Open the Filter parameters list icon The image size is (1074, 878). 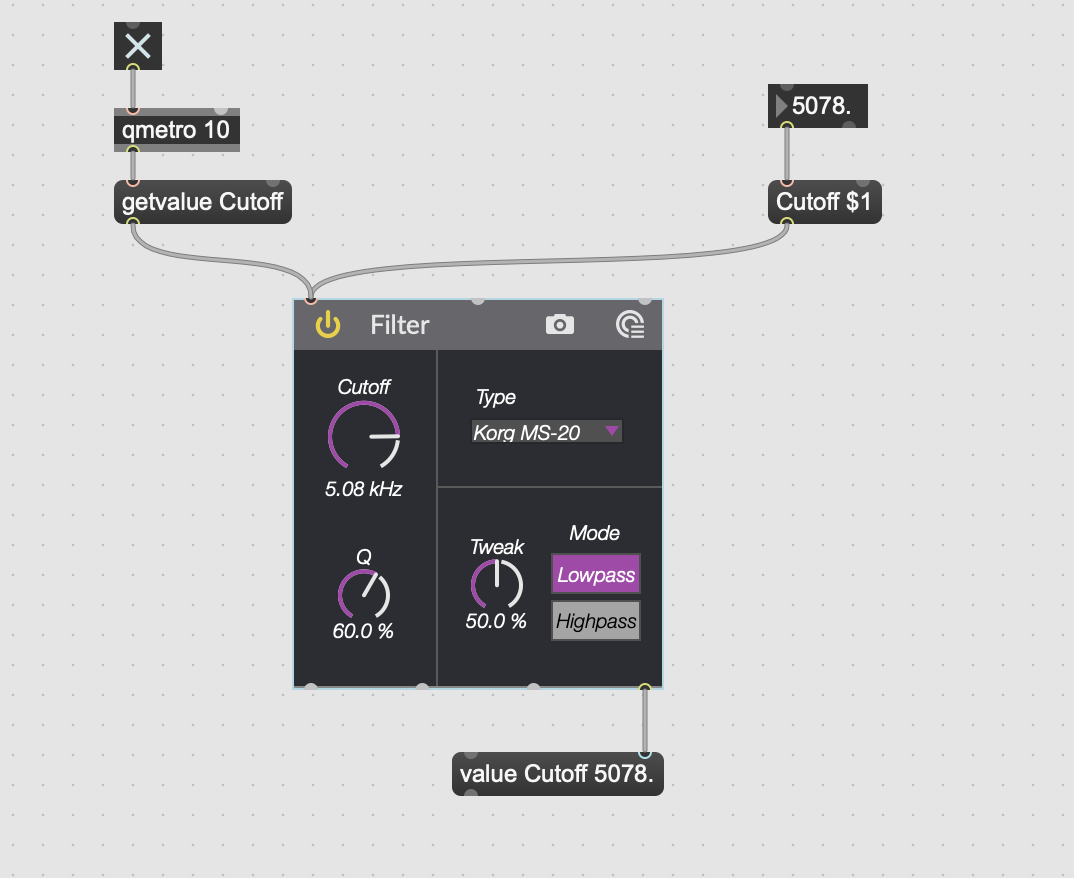(x=630, y=325)
